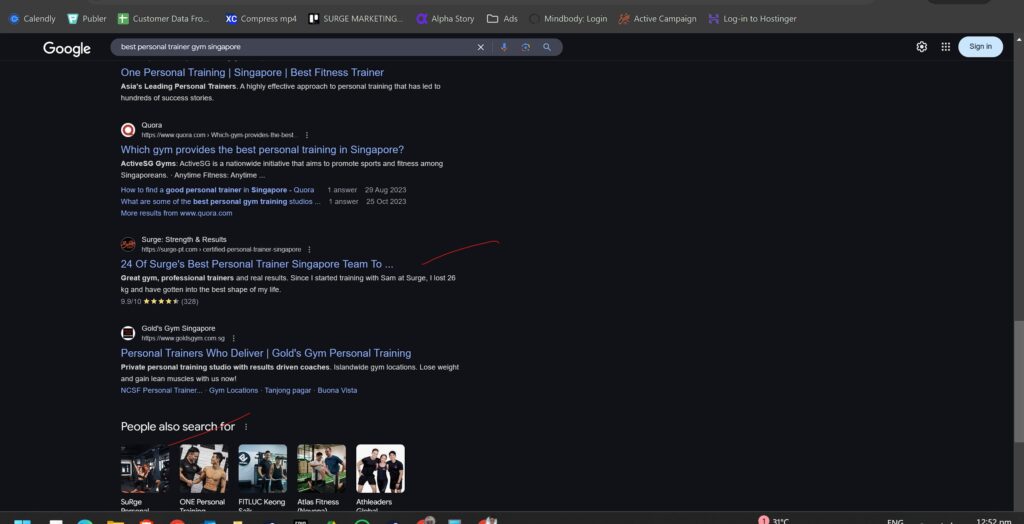Open more options for Quora result
Image resolution: width=1024 pixels, height=524 pixels.
tap(307, 135)
